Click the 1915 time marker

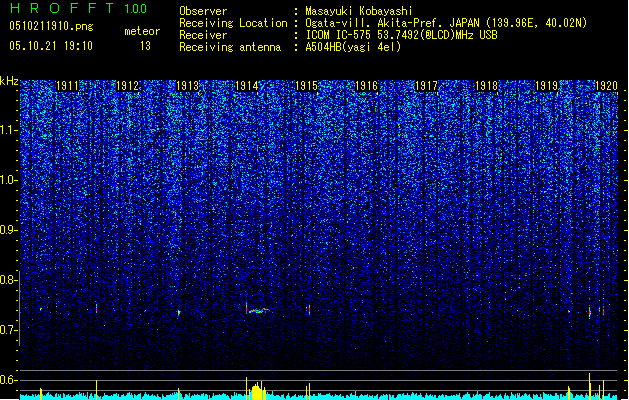click(x=306, y=86)
